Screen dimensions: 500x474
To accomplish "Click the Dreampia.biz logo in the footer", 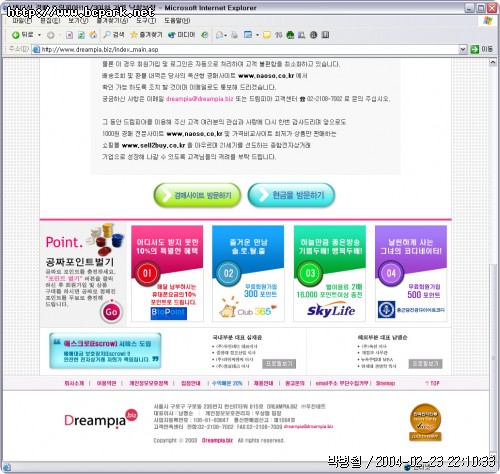I will (101, 419).
